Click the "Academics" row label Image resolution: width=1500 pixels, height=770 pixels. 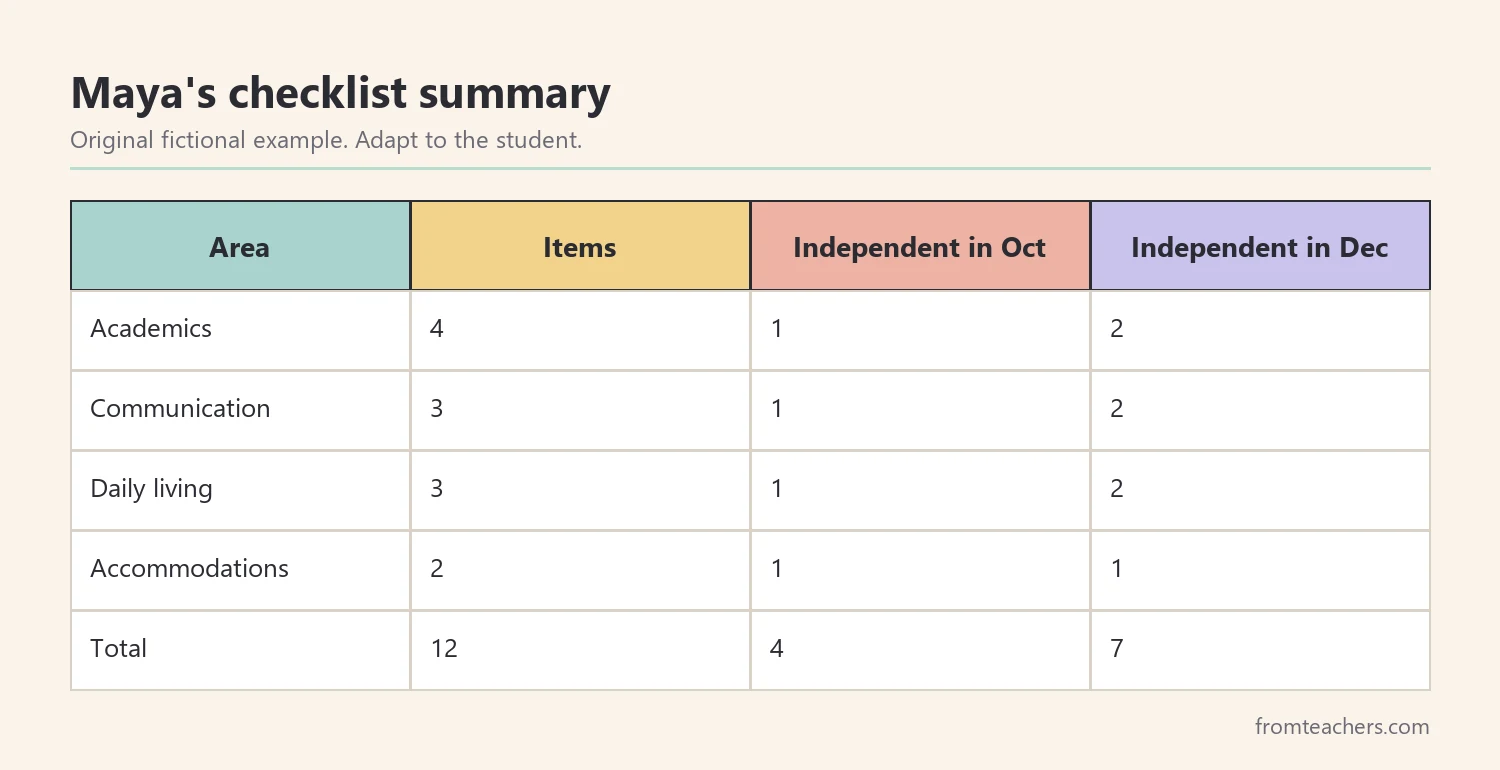(151, 329)
